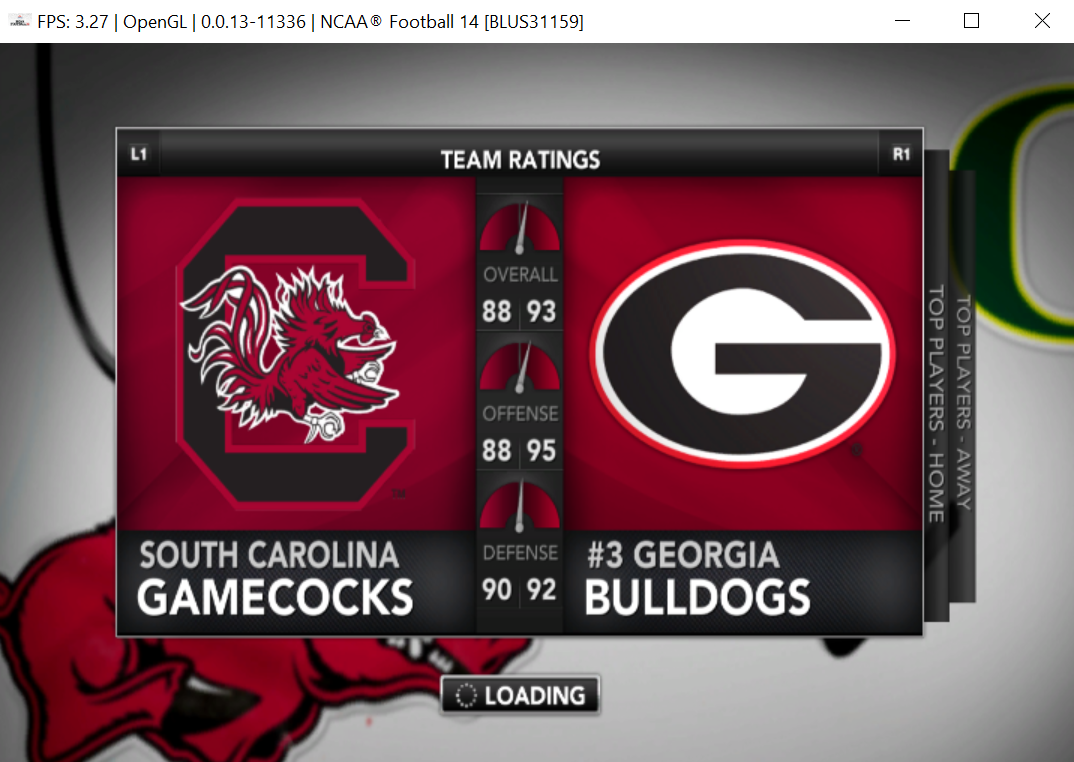
Task: Click the Offense rating gauge
Action: (520, 368)
